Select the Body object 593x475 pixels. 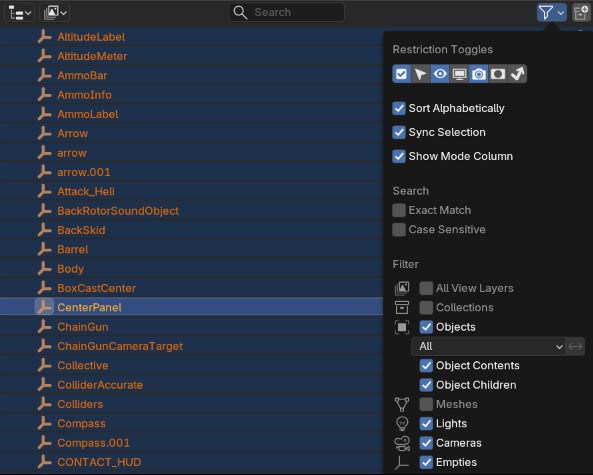(70, 269)
